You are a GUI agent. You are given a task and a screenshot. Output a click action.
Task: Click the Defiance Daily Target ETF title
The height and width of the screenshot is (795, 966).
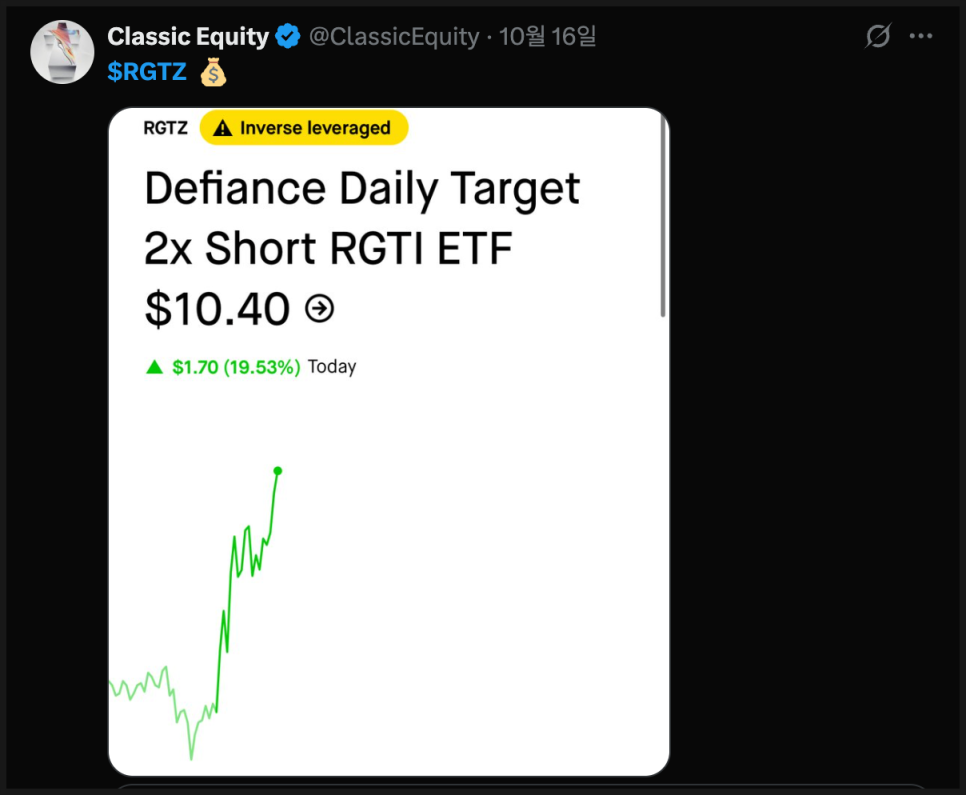(x=362, y=218)
